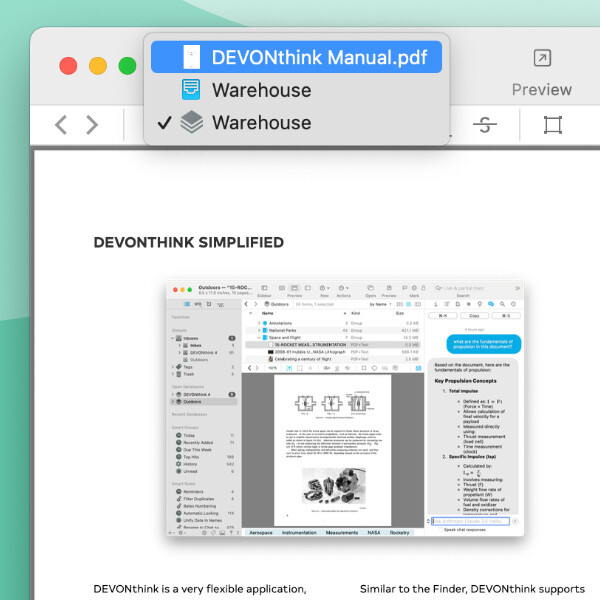Click the DEVONTHINK SIMPLIFIED heading

[x=188, y=242]
